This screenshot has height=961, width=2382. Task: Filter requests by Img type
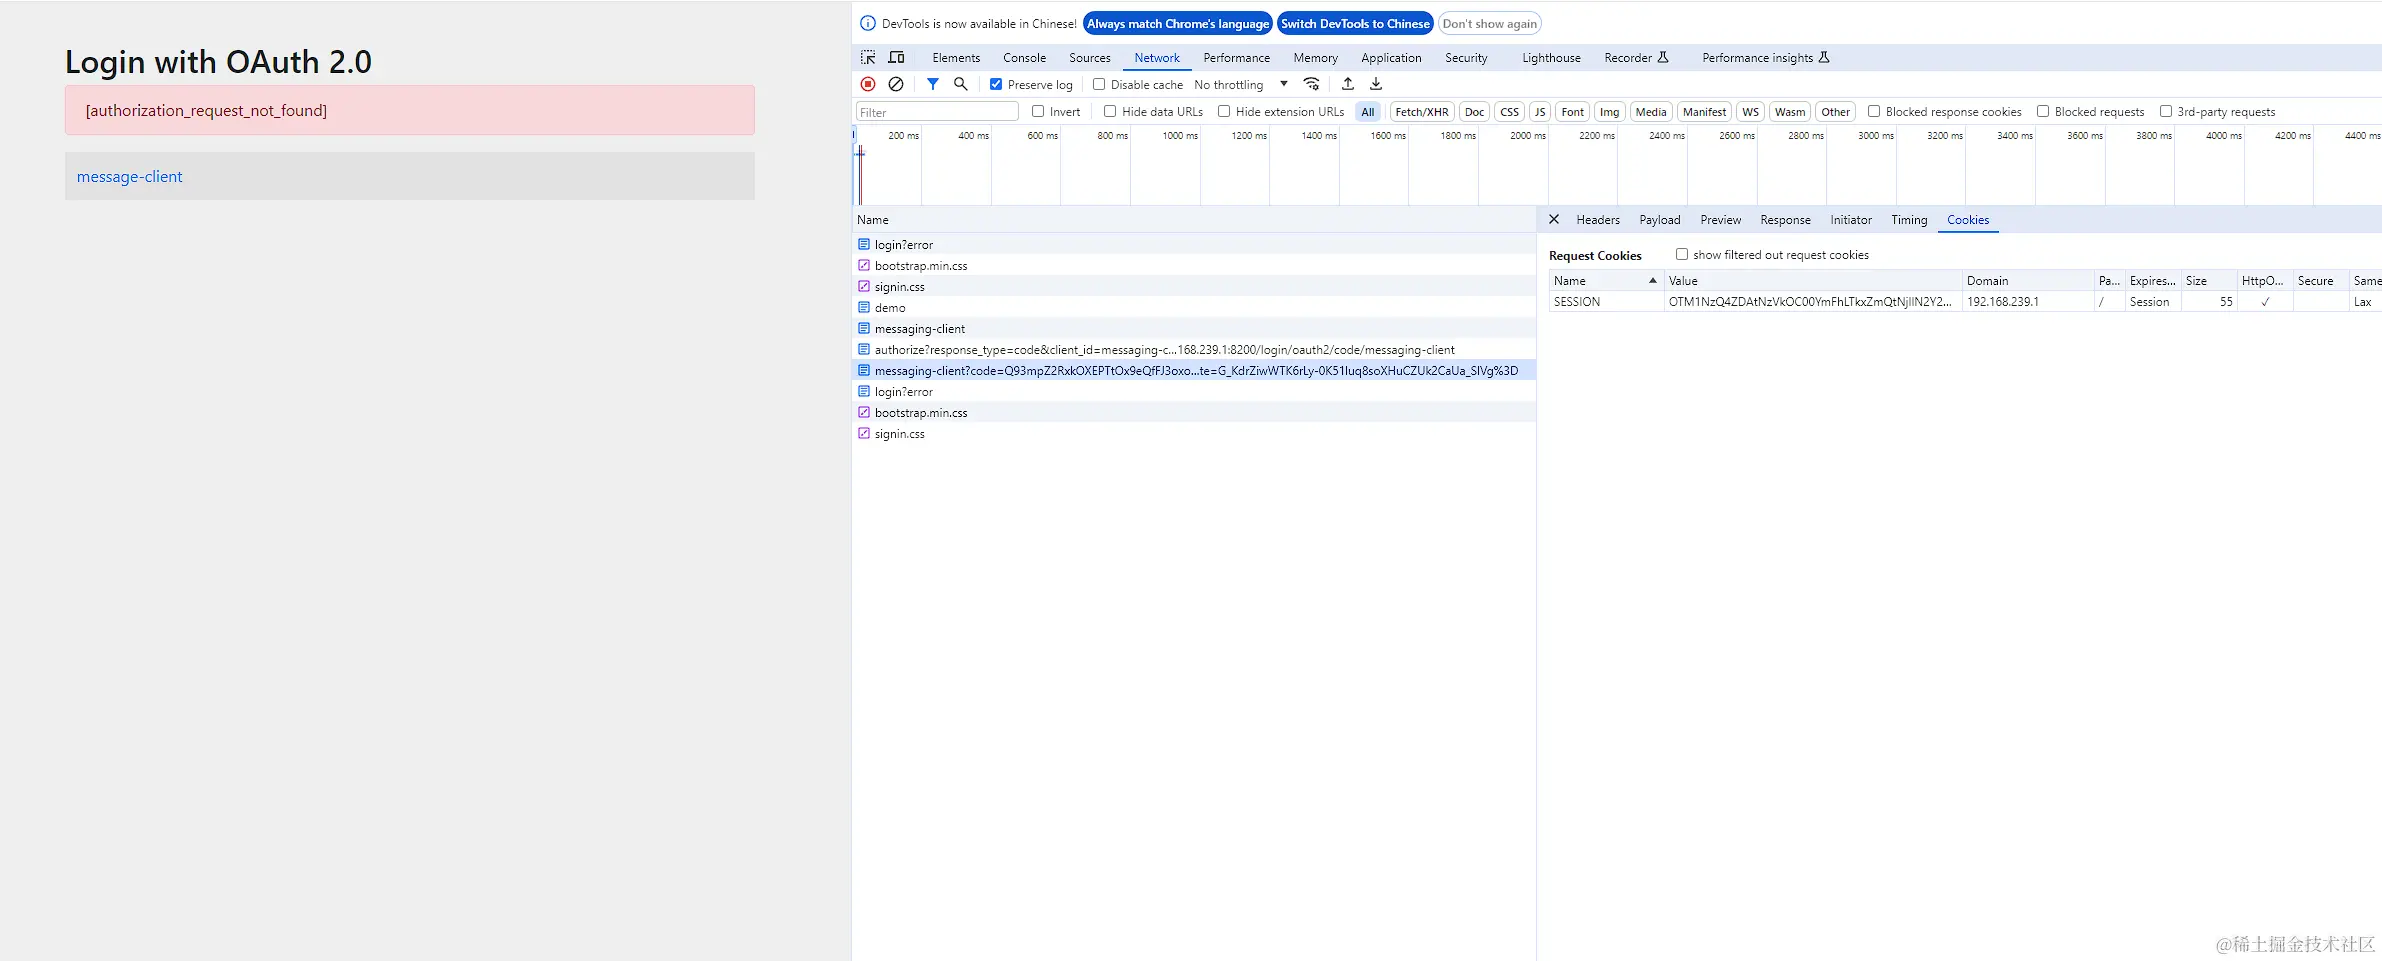[x=1609, y=112]
